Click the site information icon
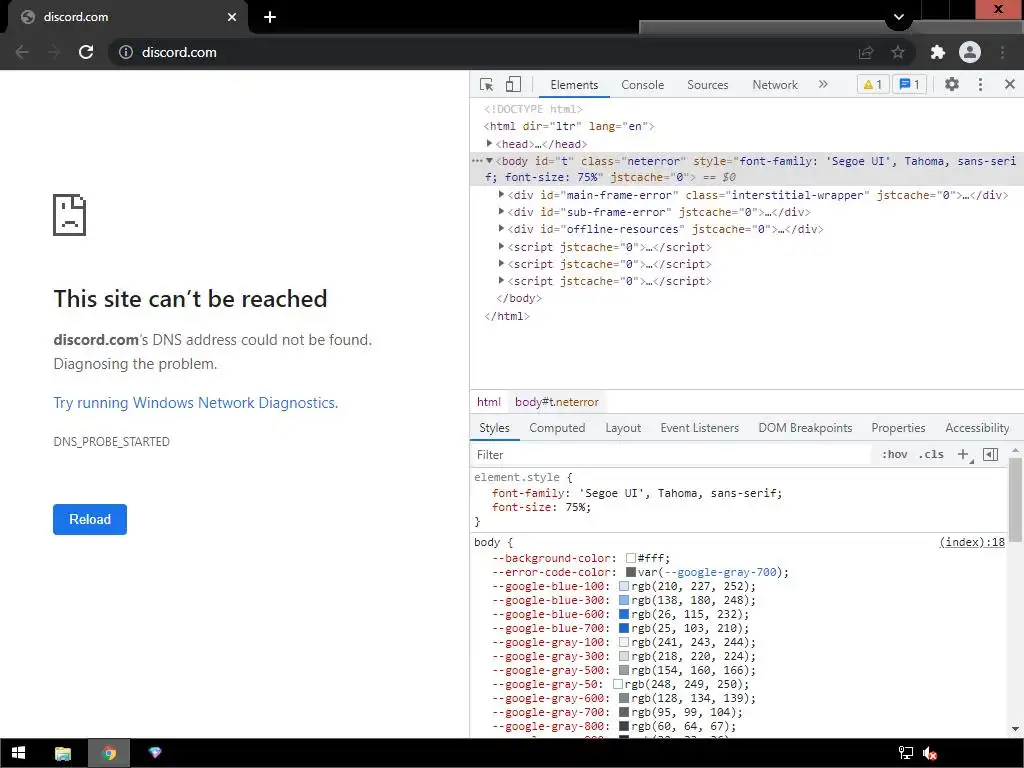The height and width of the screenshot is (768, 1024). pyautogui.click(x=125, y=52)
